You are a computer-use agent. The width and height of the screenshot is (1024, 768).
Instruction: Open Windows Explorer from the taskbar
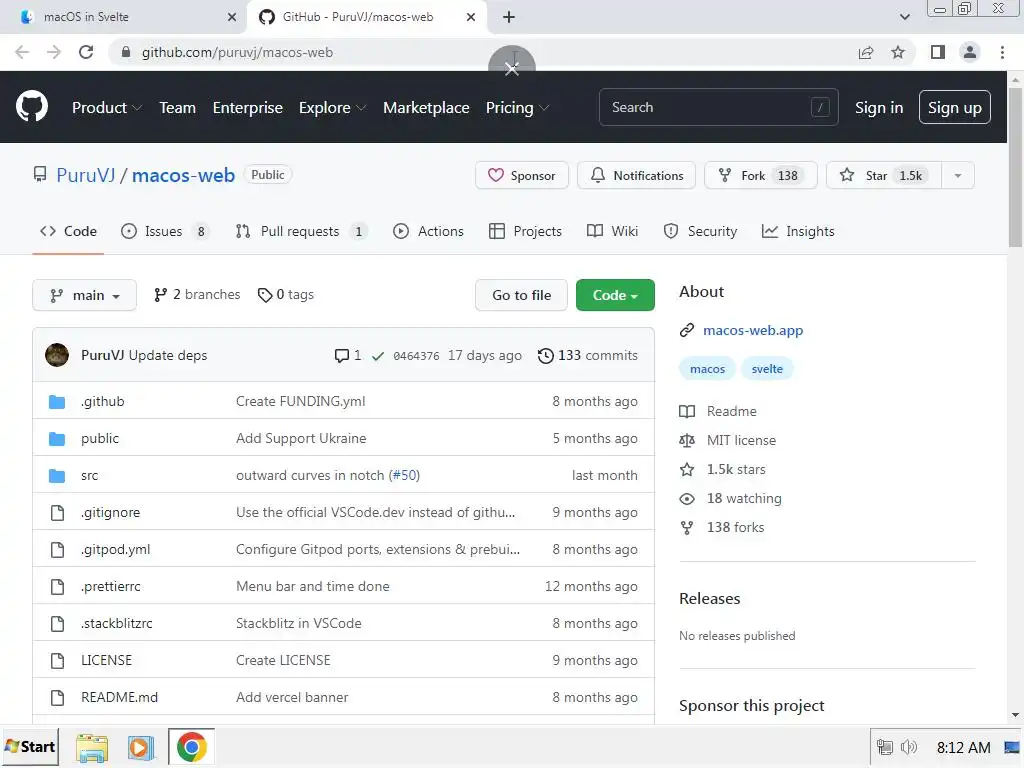coord(92,748)
